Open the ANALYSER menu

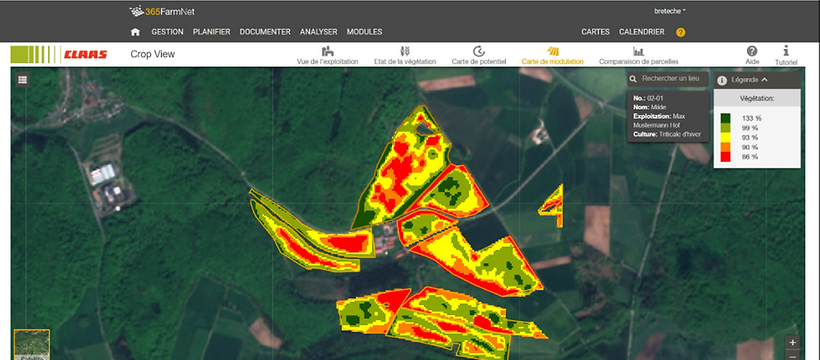(x=318, y=32)
